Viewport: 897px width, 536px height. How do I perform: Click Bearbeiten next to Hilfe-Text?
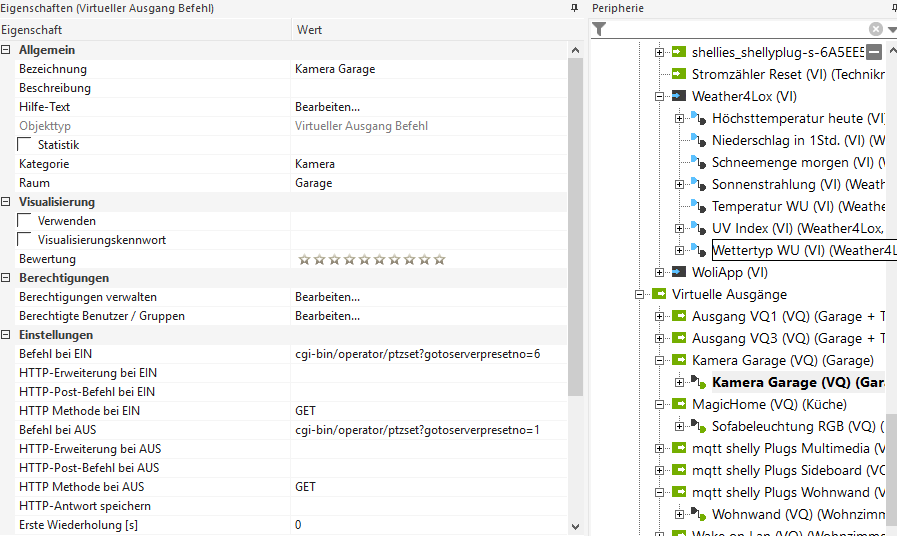click(x=327, y=107)
